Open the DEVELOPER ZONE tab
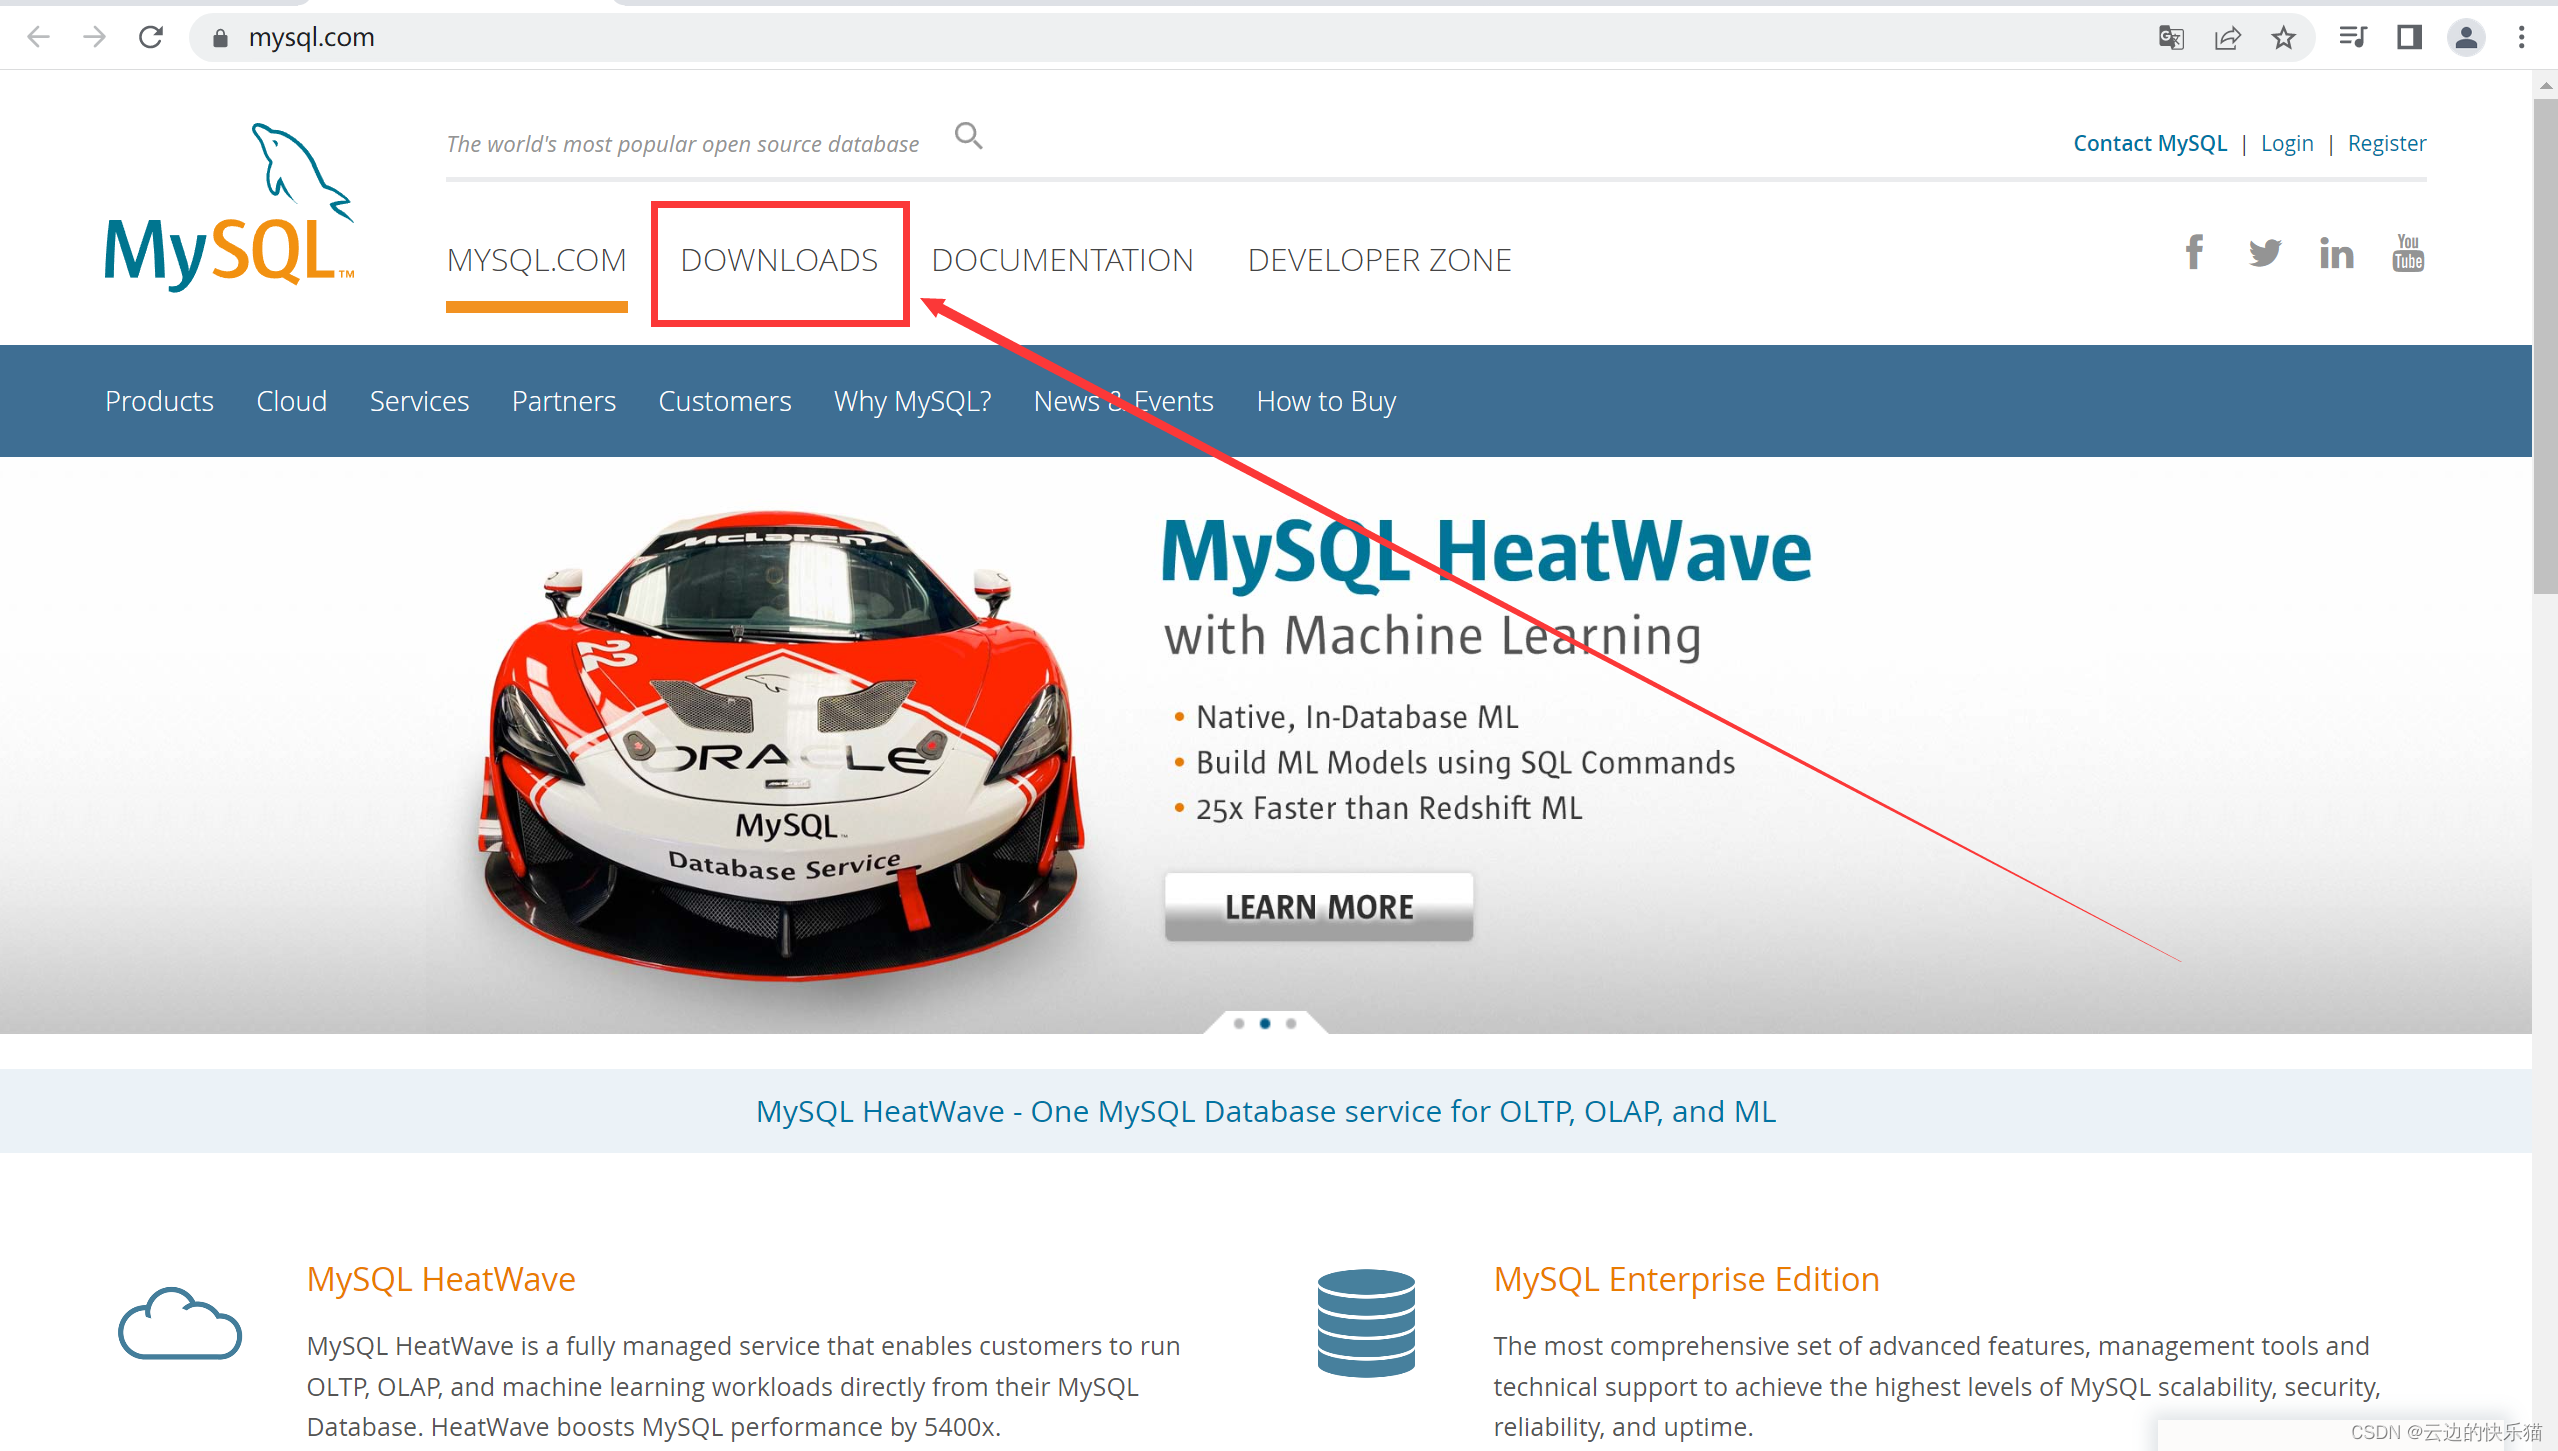Viewport: 2558px width, 1451px height. click(x=1379, y=260)
